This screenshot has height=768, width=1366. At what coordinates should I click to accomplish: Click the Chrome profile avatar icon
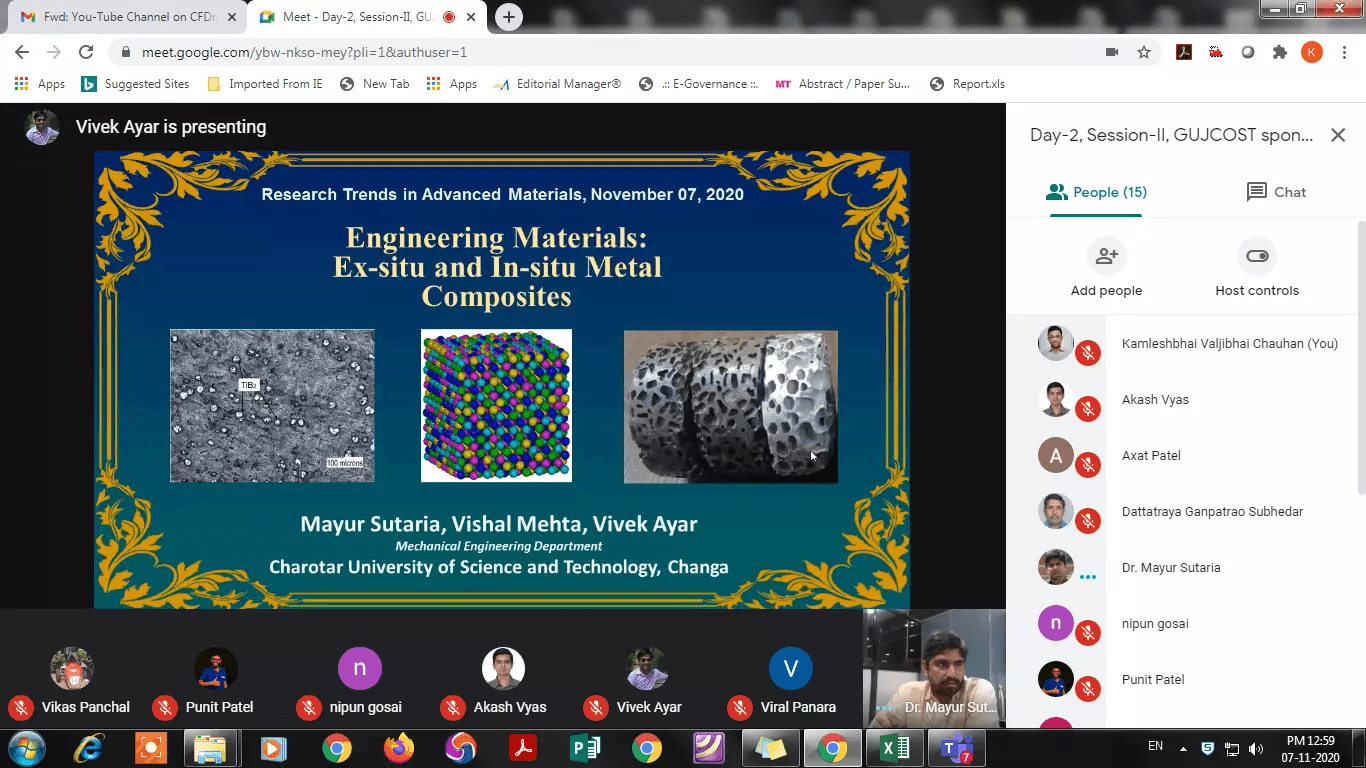[x=1312, y=51]
